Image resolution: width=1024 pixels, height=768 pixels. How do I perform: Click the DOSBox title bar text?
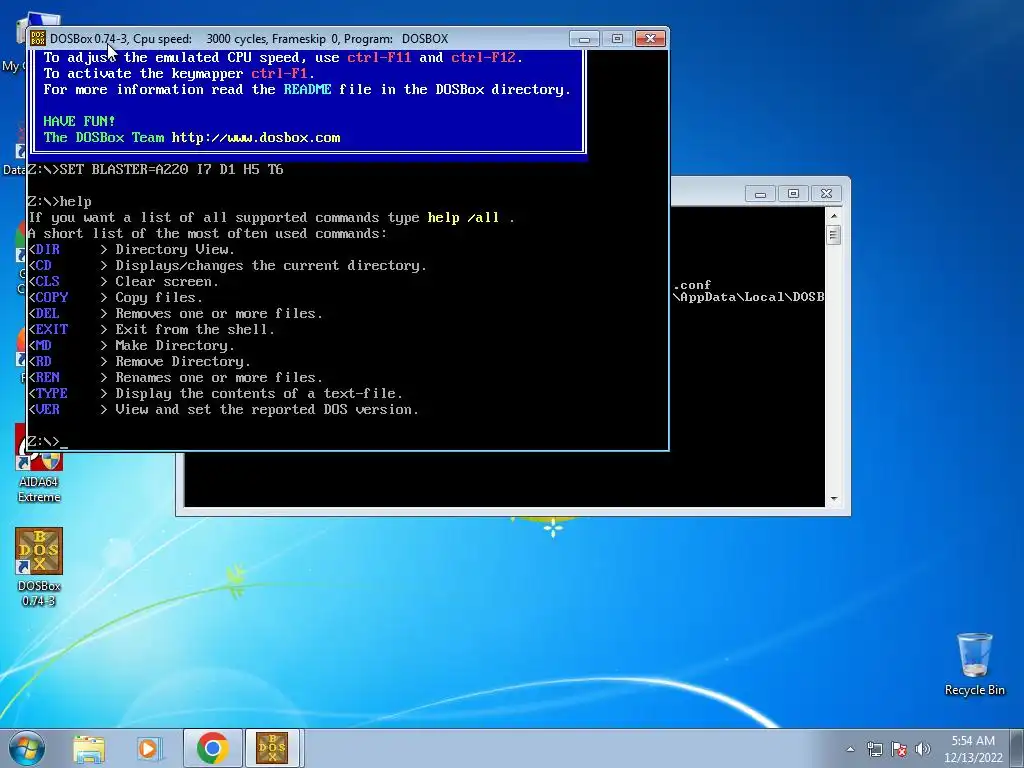coord(249,39)
